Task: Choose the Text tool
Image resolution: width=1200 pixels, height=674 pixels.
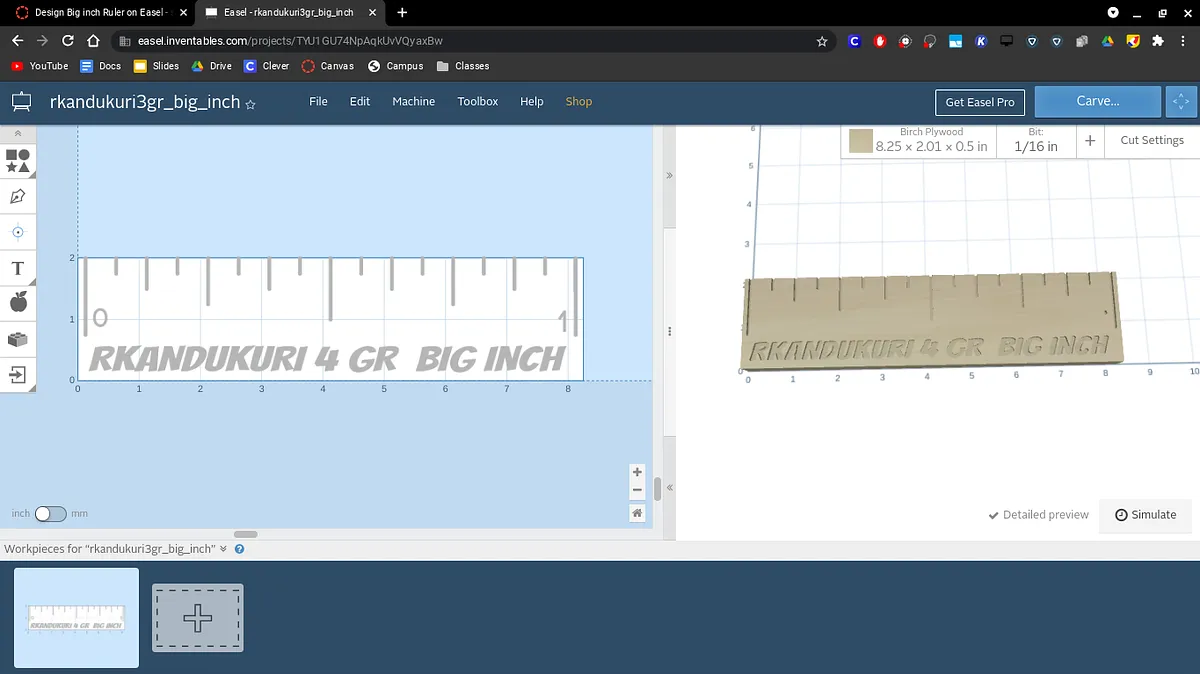Action: (18, 268)
